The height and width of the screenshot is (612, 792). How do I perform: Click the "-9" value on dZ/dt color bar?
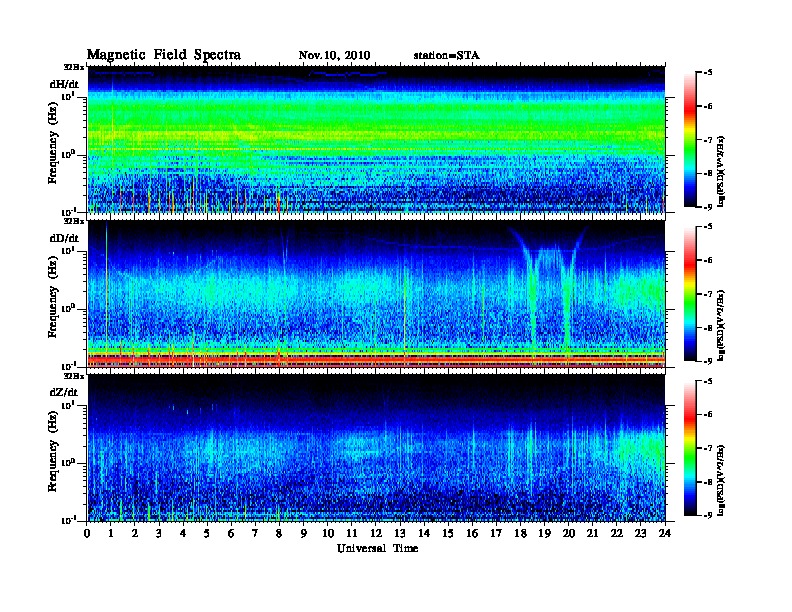point(708,515)
